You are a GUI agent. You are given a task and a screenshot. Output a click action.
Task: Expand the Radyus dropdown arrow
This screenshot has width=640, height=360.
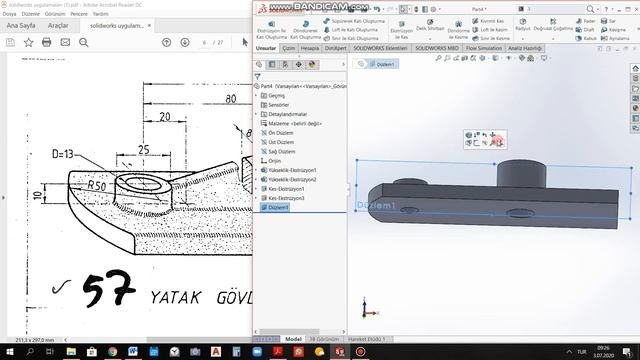point(523,39)
